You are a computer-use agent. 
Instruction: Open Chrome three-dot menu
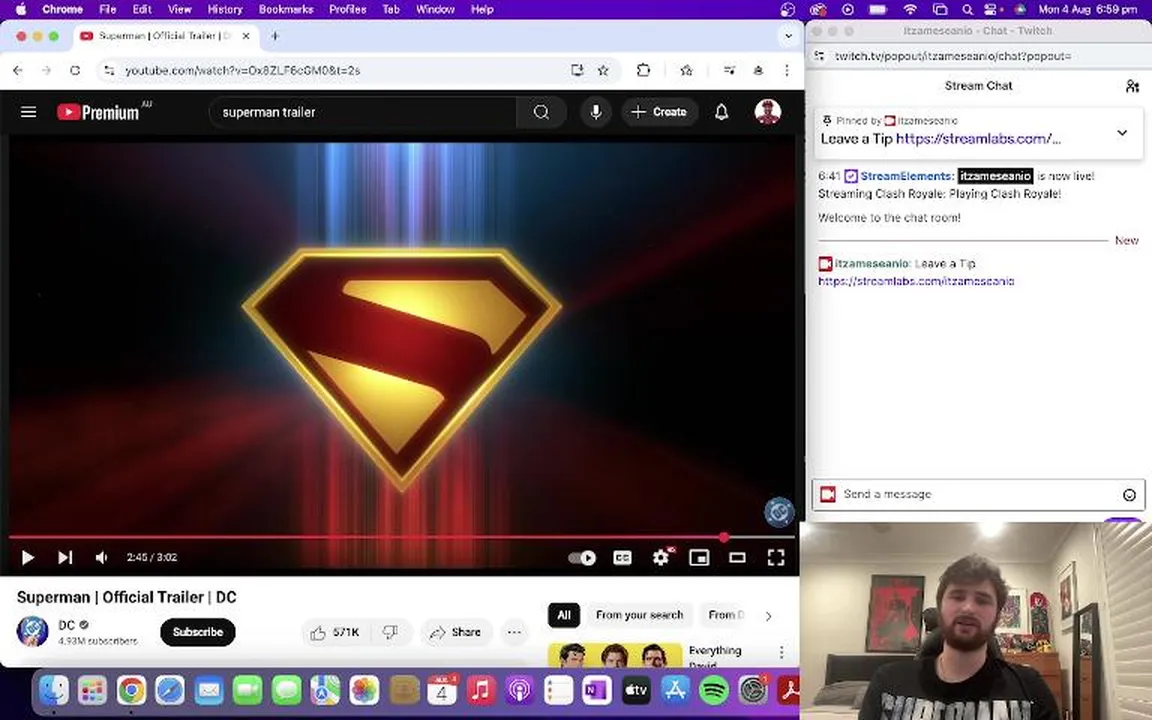787,71
